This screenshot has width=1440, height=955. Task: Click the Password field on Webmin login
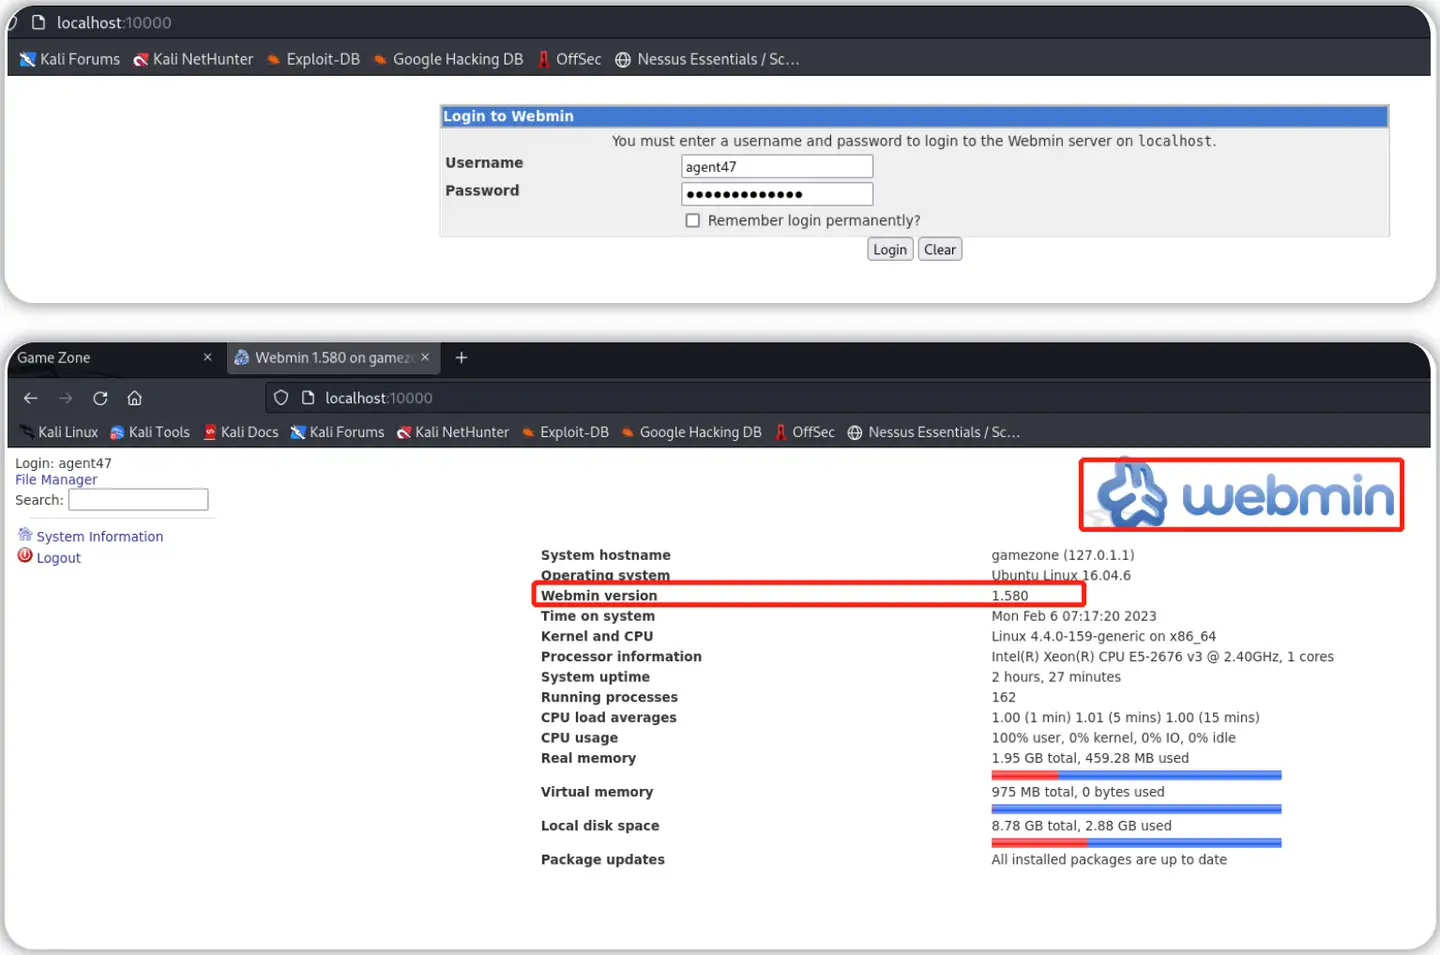tap(777, 194)
